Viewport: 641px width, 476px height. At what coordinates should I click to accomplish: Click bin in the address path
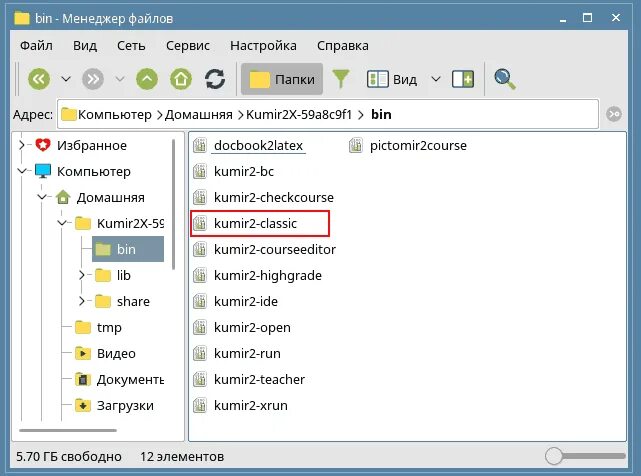pos(381,115)
